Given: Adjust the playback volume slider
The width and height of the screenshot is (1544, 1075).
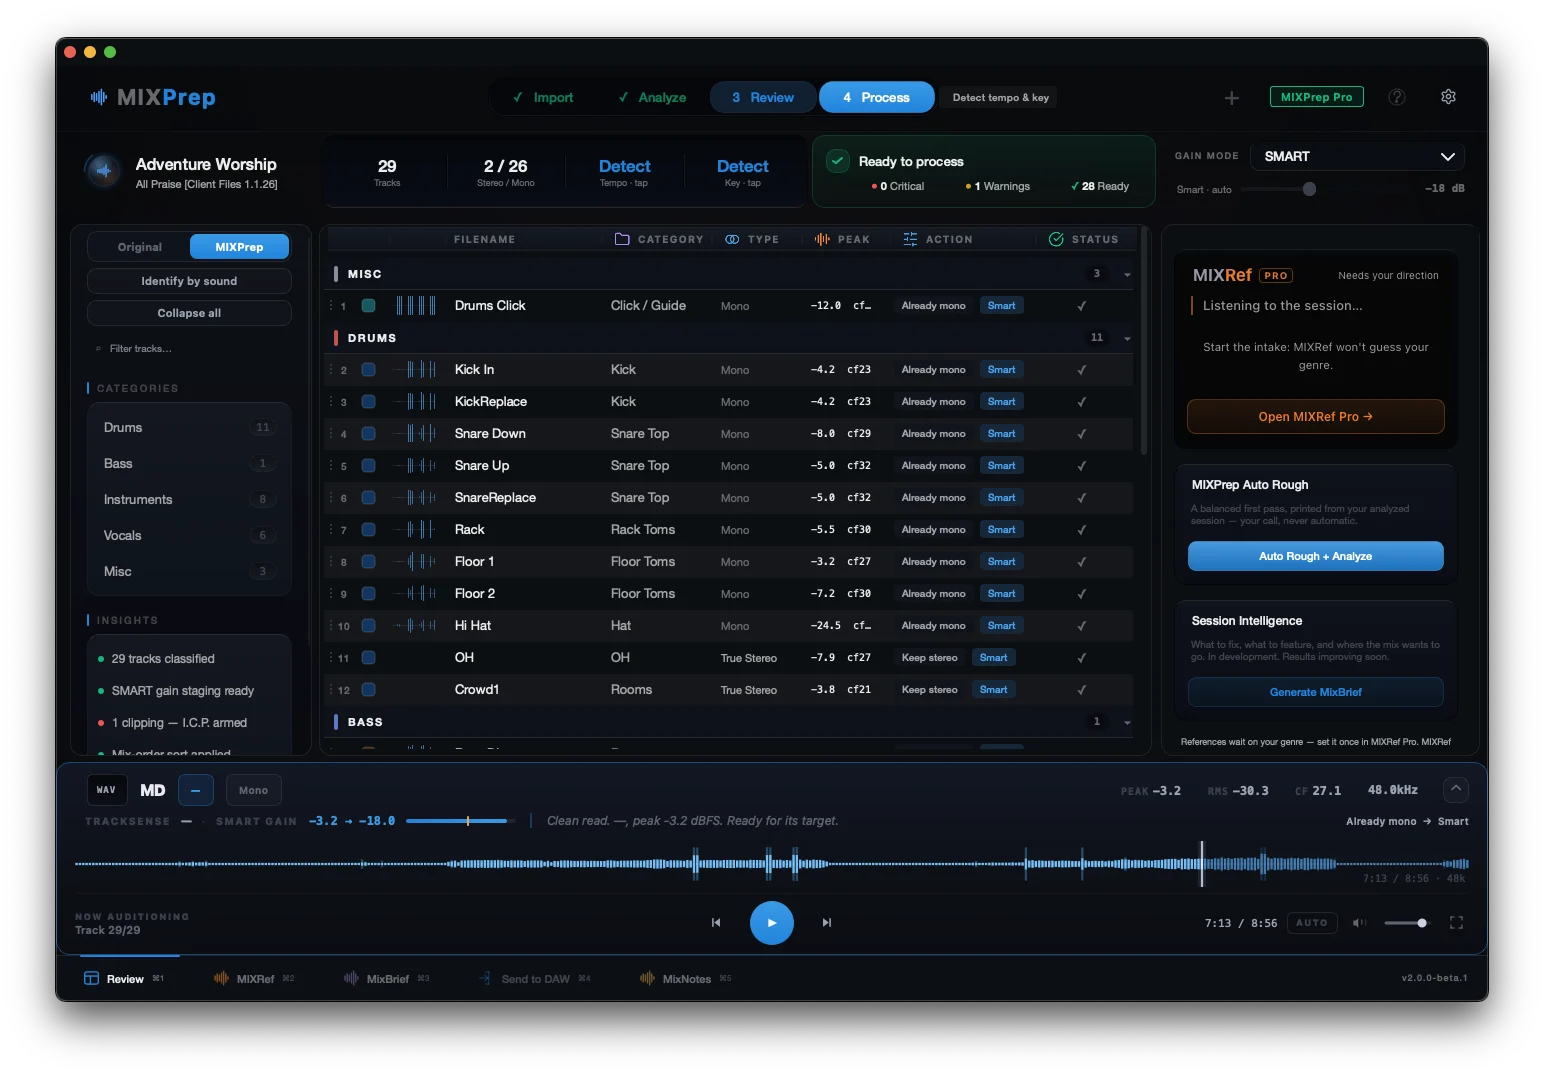Looking at the screenshot, I should coord(1405,923).
